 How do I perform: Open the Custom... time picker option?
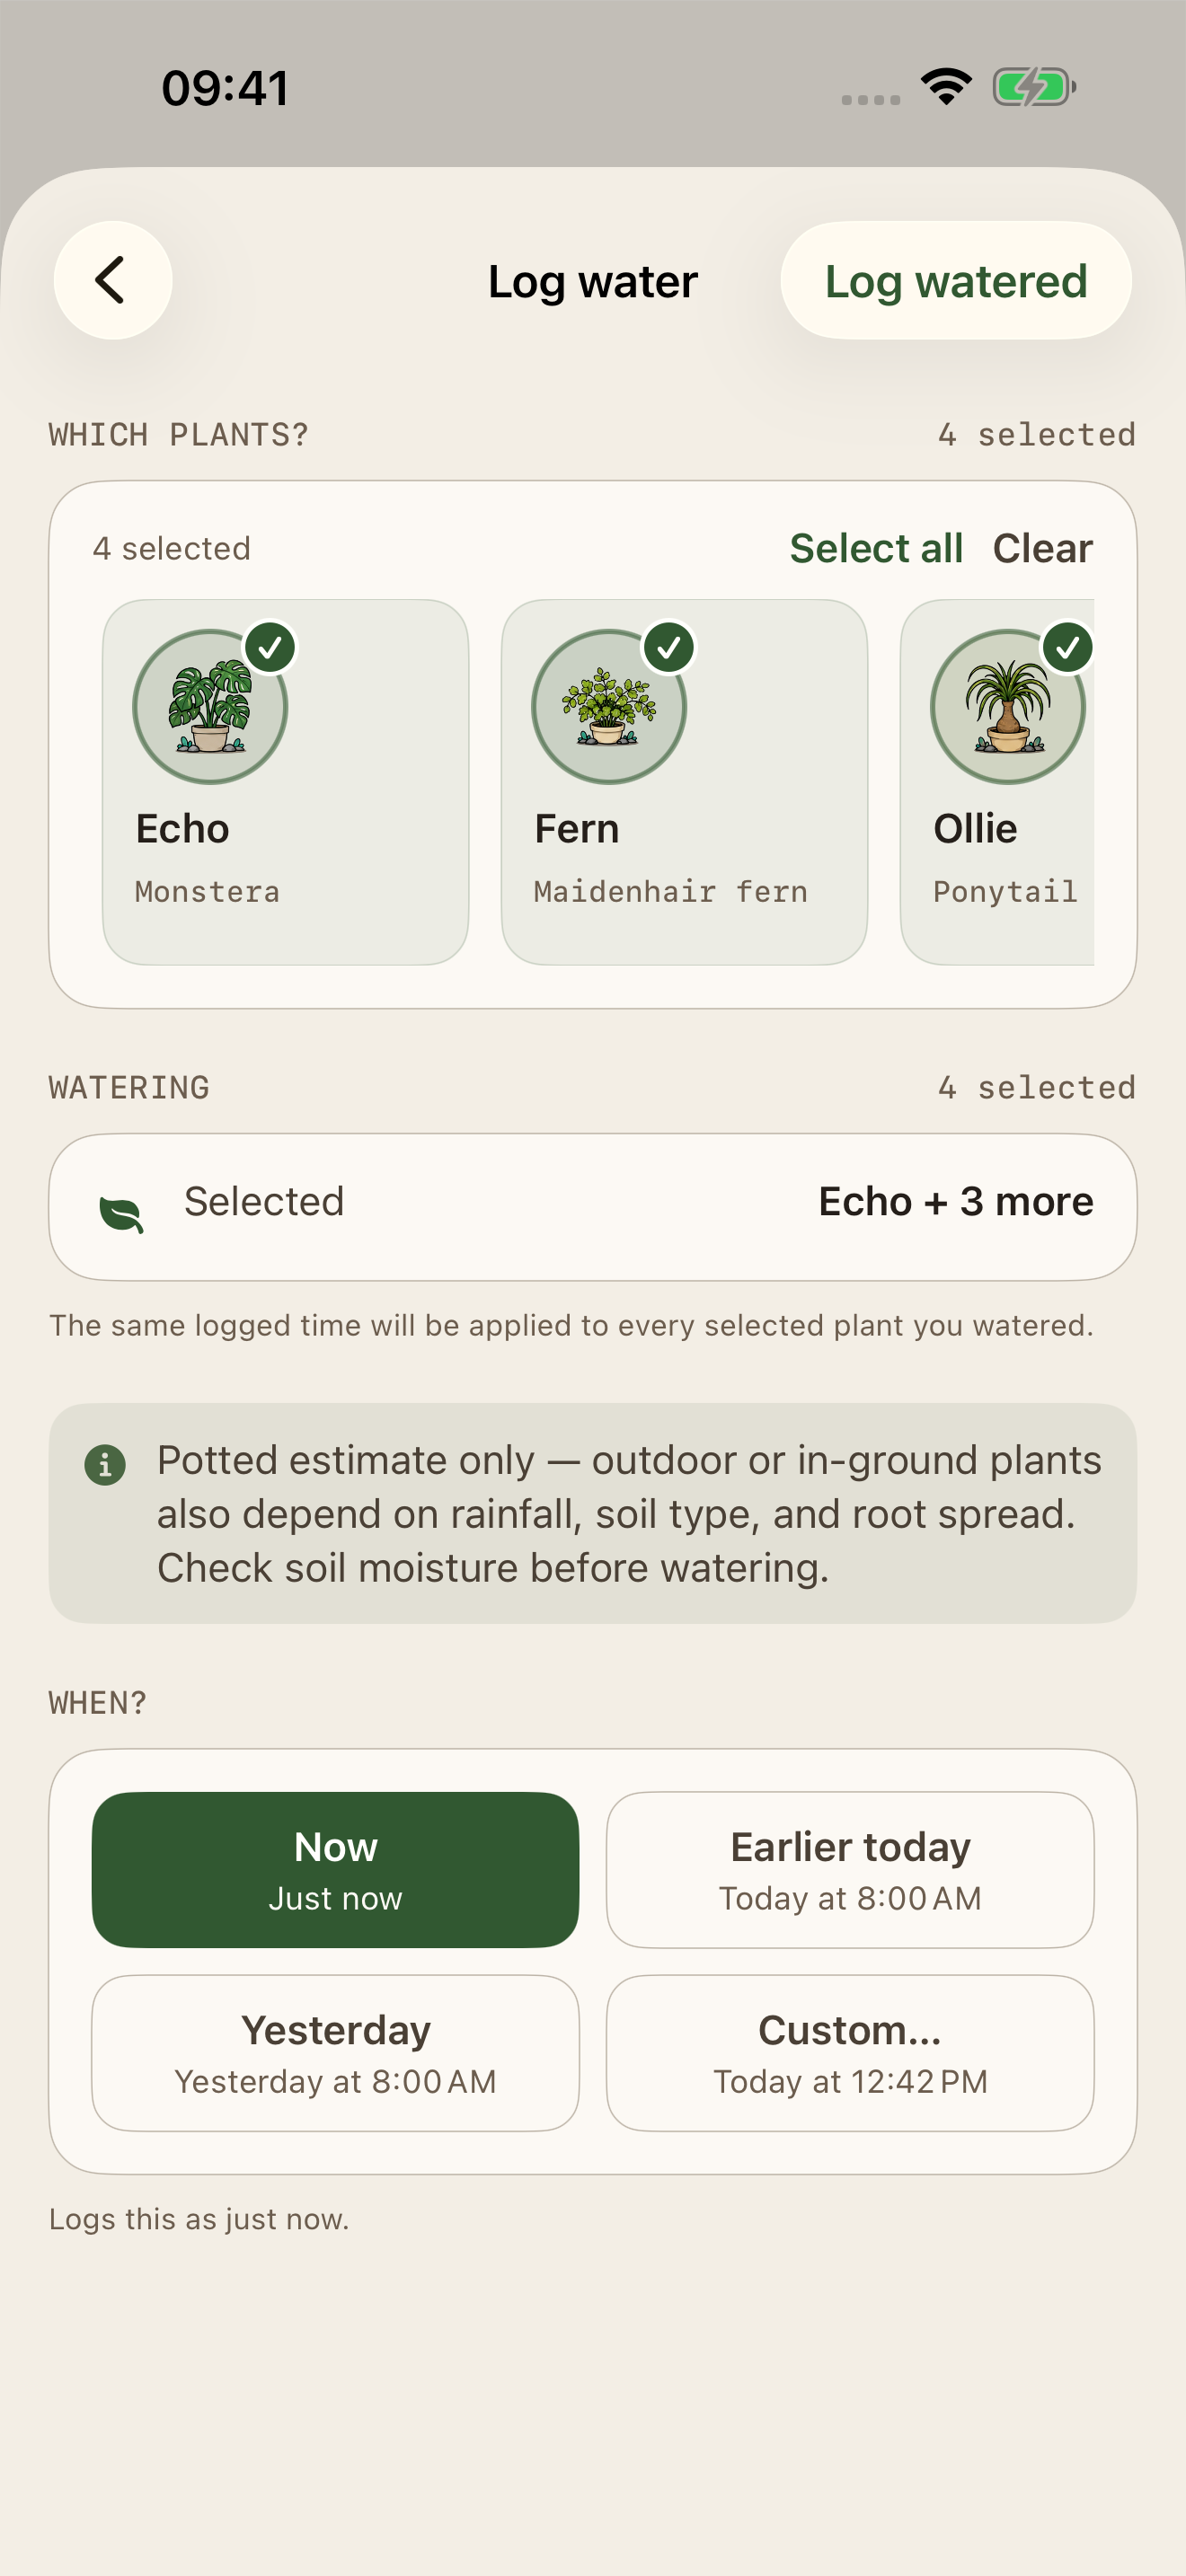850,2053
